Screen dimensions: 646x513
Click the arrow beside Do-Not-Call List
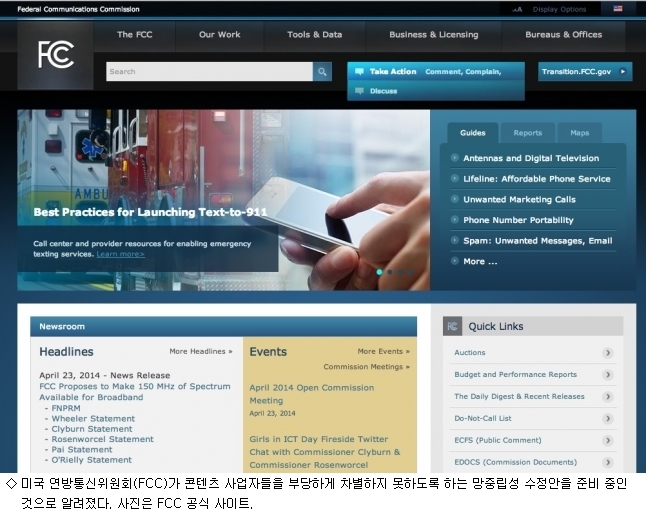[x=608, y=419]
